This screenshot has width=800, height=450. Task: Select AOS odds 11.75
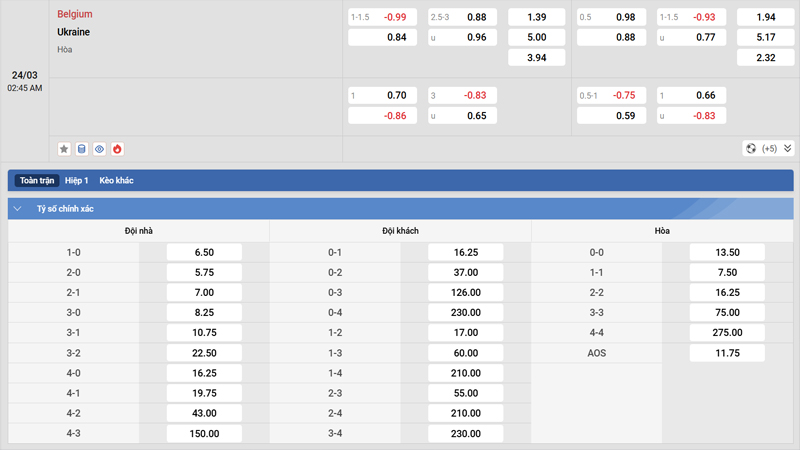tap(727, 353)
